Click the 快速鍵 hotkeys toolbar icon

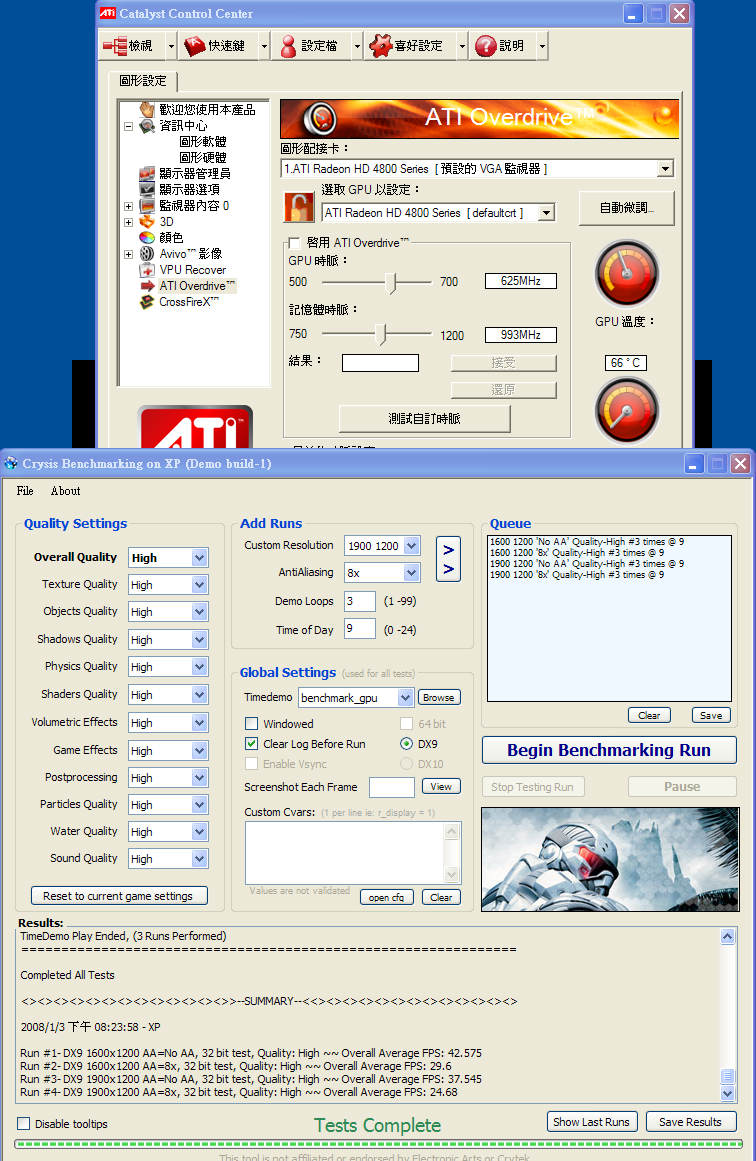pyautogui.click(x=194, y=45)
